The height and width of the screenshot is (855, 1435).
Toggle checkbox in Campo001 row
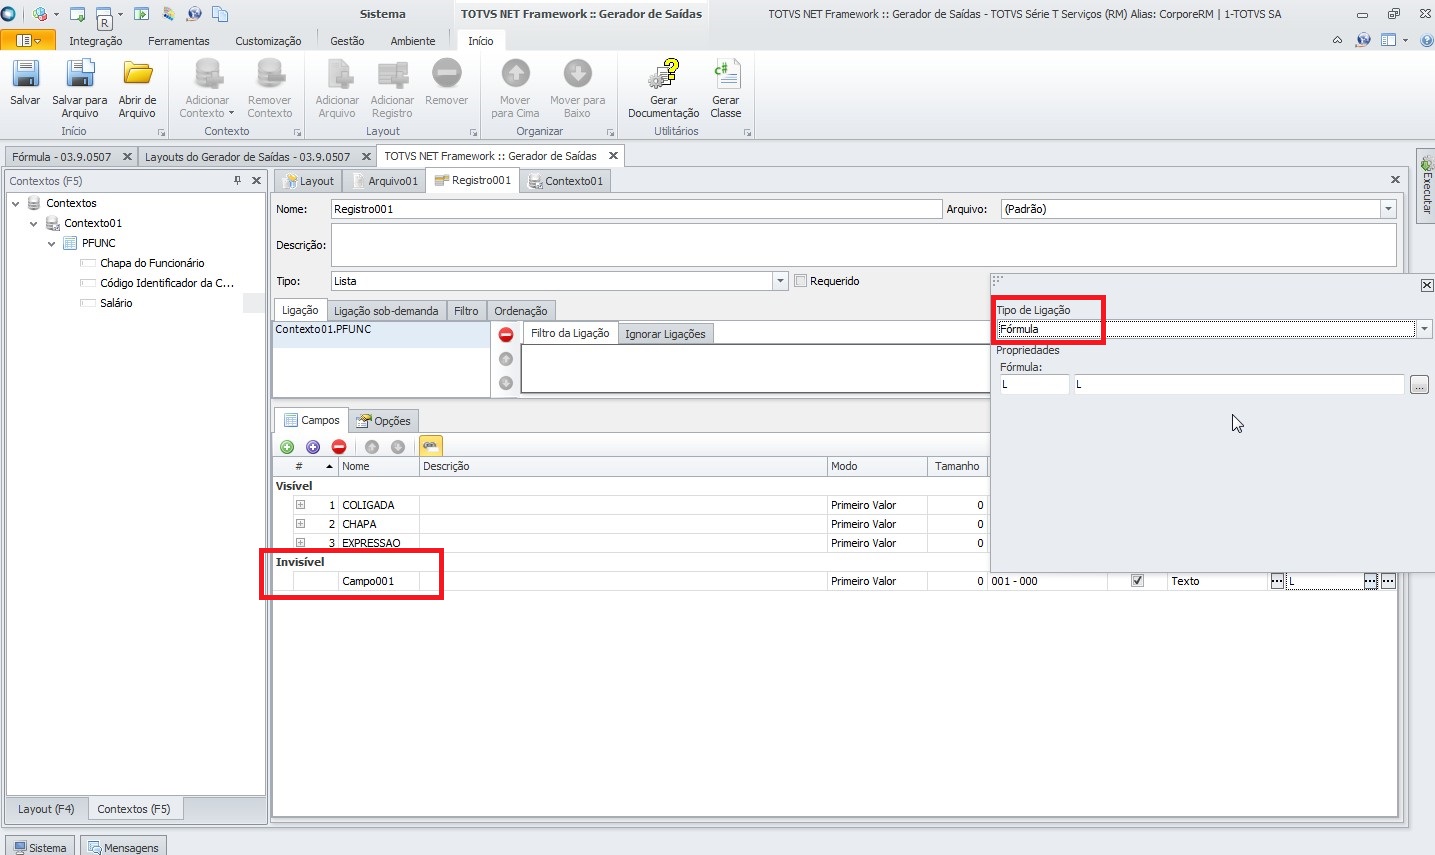[x=1137, y=580]
